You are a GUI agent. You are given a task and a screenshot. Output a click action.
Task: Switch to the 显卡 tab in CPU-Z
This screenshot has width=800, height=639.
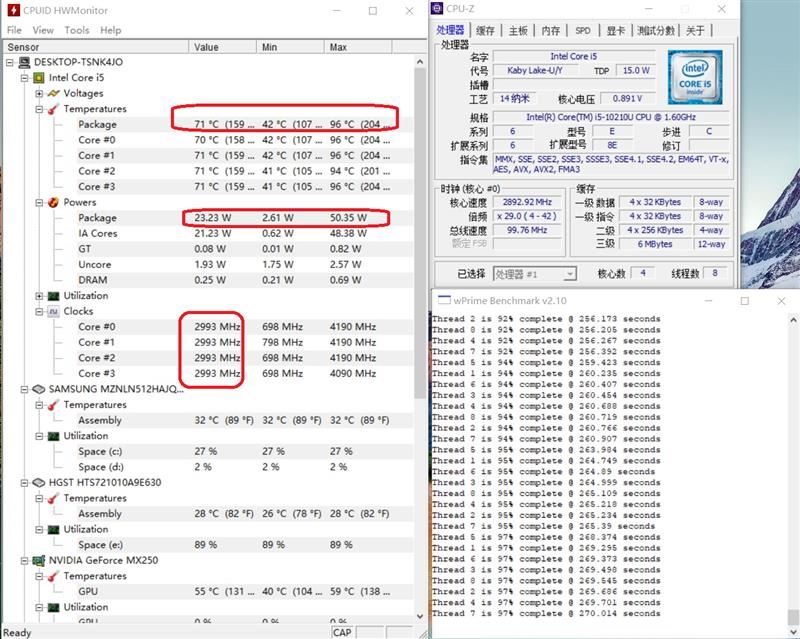[x=615, y=31]
